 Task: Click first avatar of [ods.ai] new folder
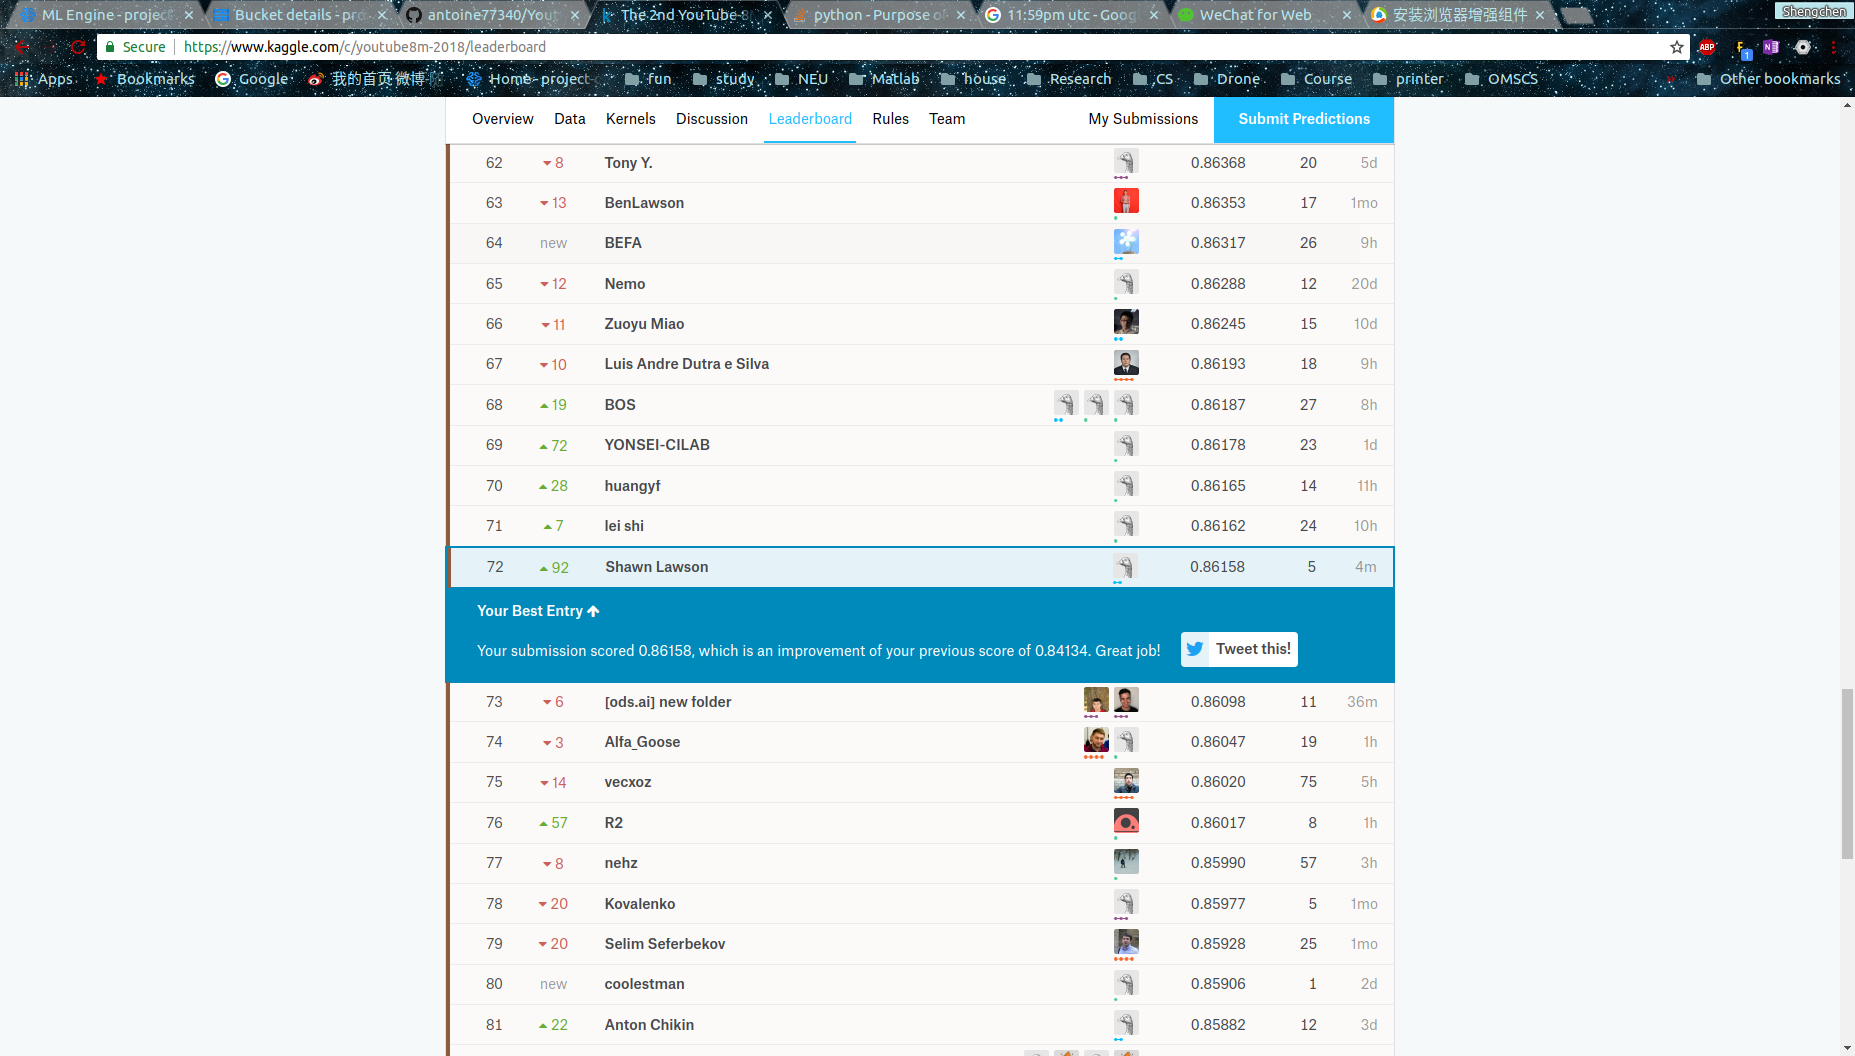pos(1096,700)
